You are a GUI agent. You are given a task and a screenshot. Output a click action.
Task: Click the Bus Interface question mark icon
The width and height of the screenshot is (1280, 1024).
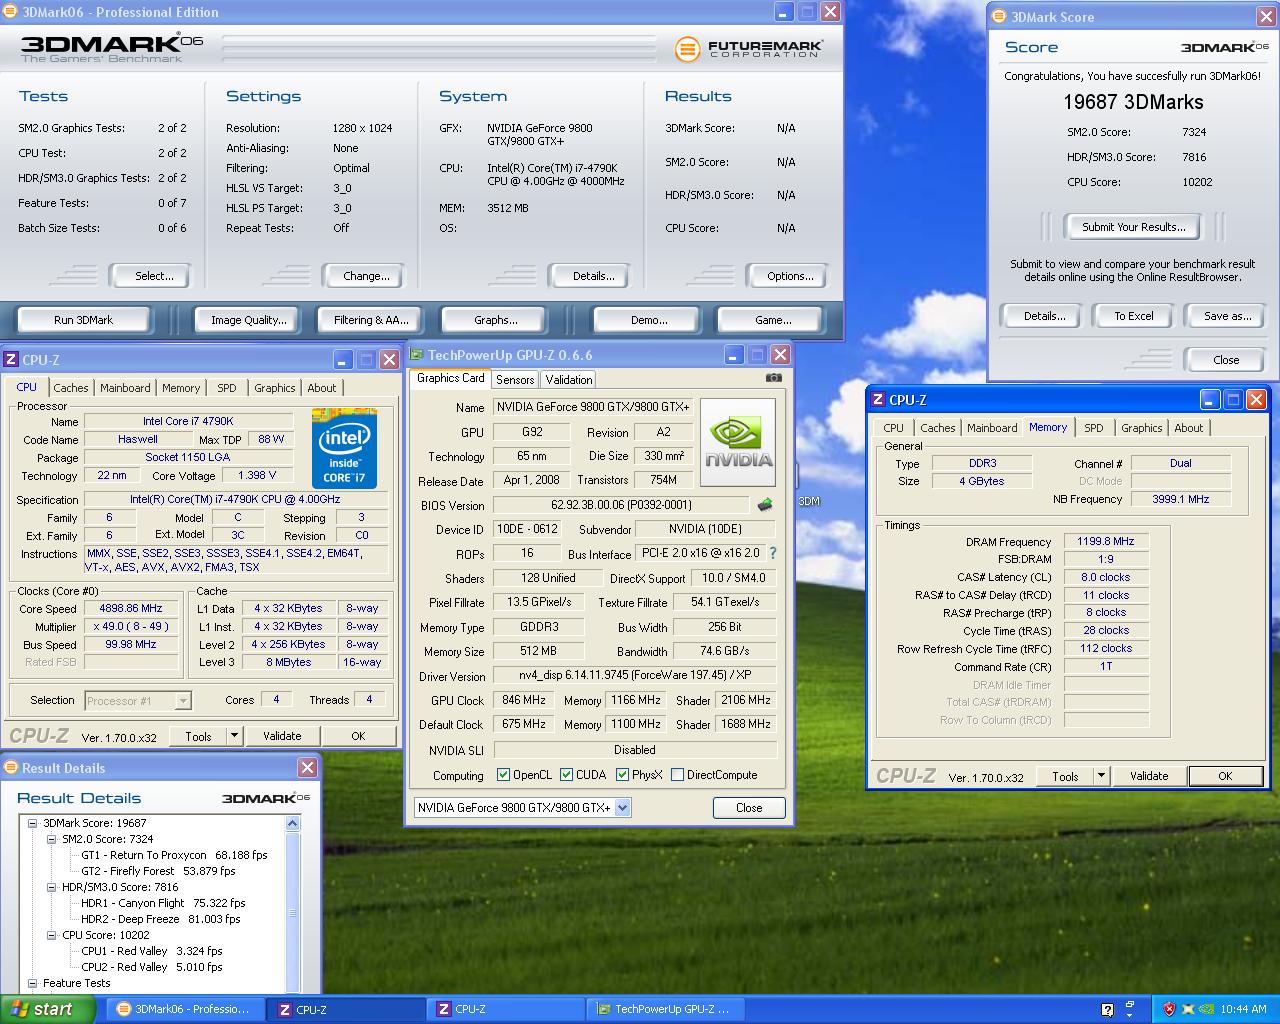click(772, 553)
